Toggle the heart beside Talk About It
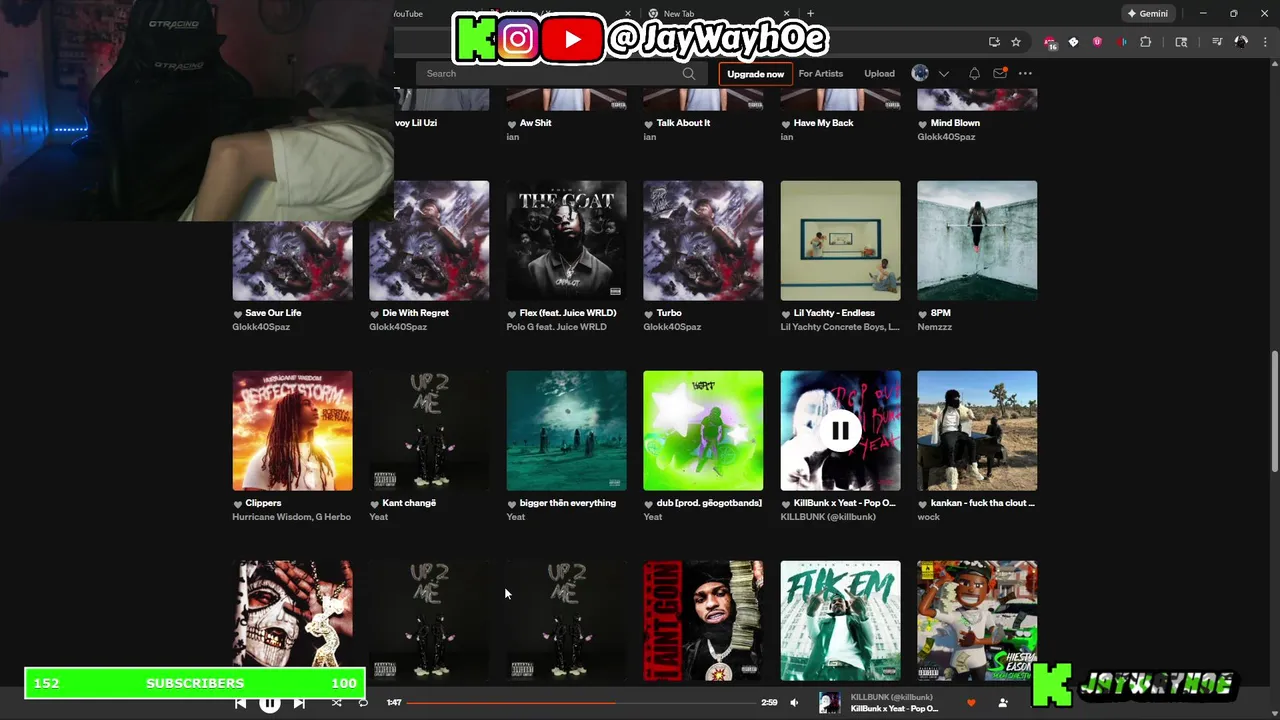Image resolution: width=1280 pixels, height=720 pixels. [x=648, y=123]
